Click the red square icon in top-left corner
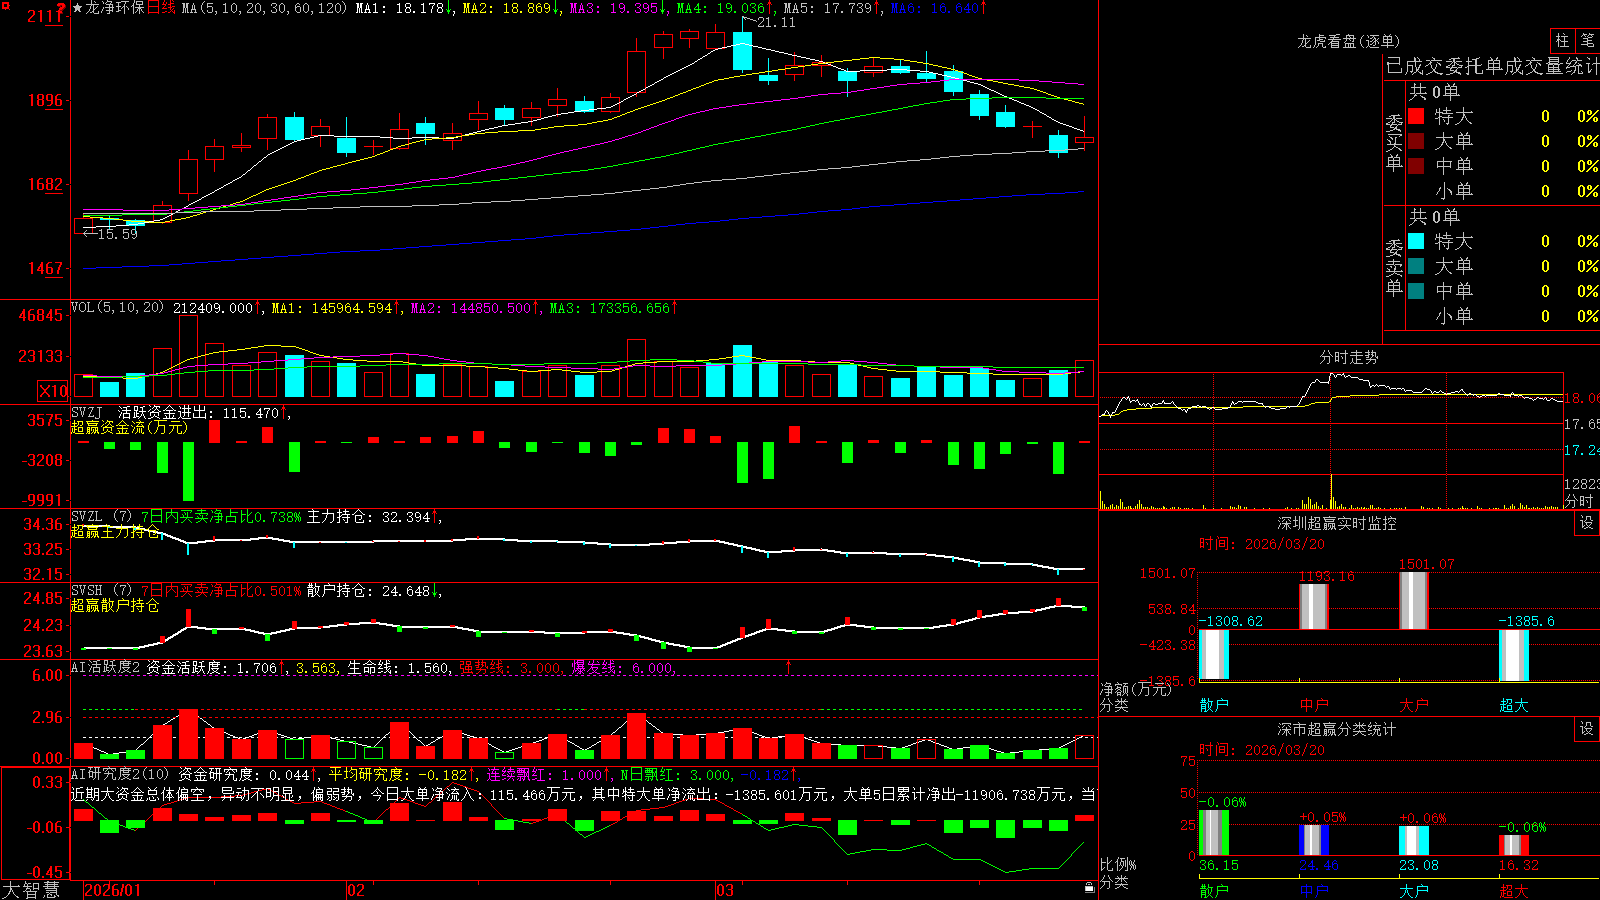Image resolution: width=1600 pixels, height=900 pixels. [4, 4]
